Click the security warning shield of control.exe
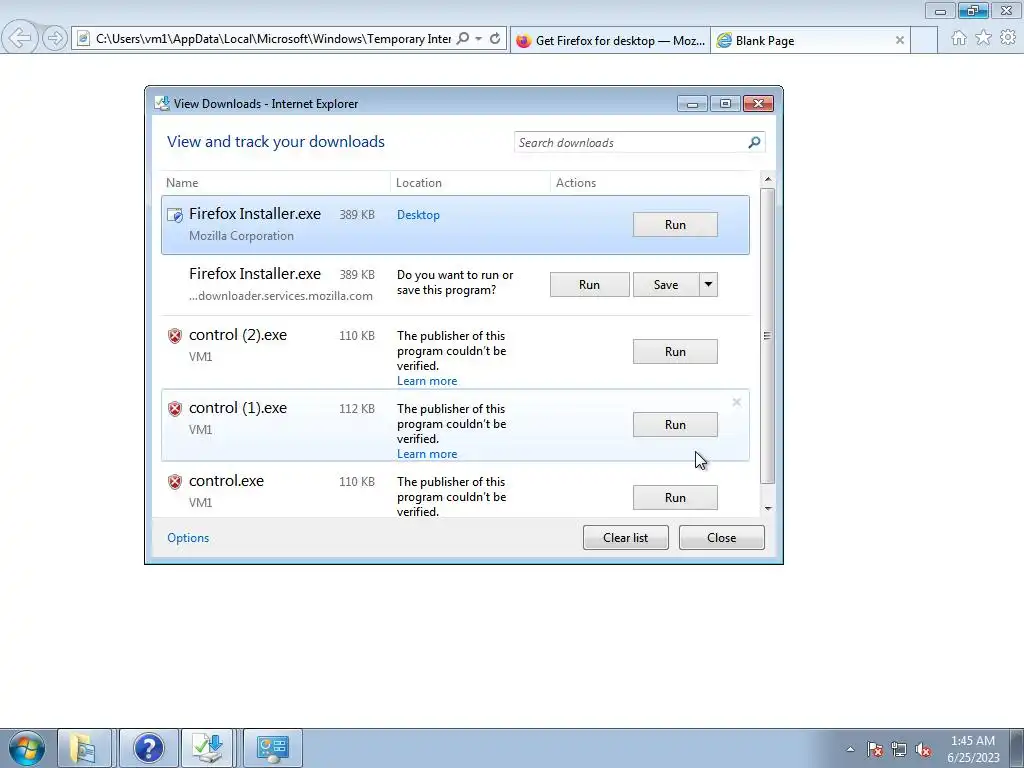 (x=174, y=482)
